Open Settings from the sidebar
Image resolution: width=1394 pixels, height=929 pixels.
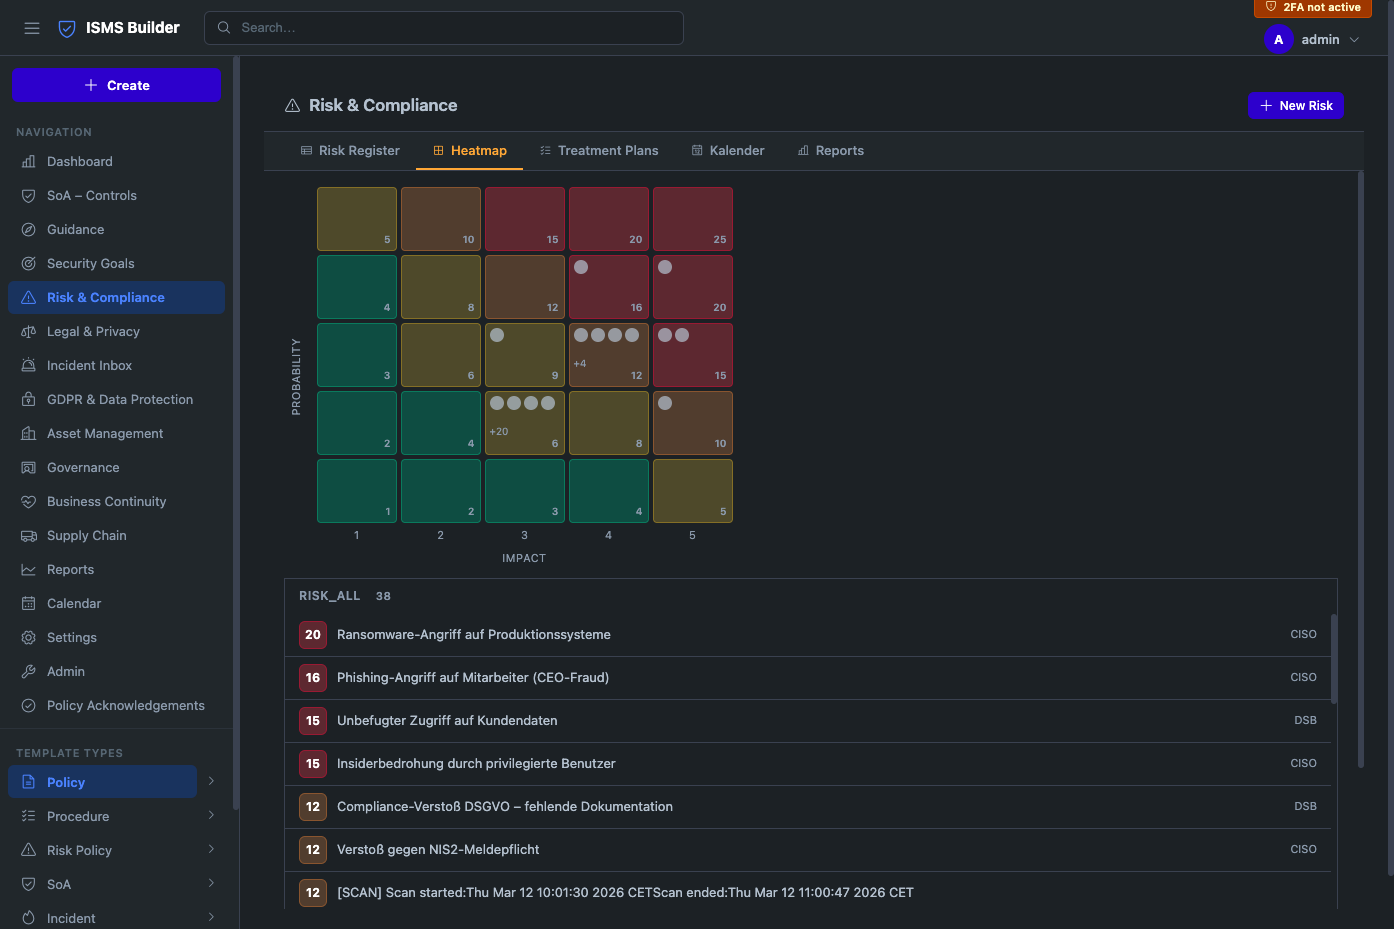tap(116, 637)
